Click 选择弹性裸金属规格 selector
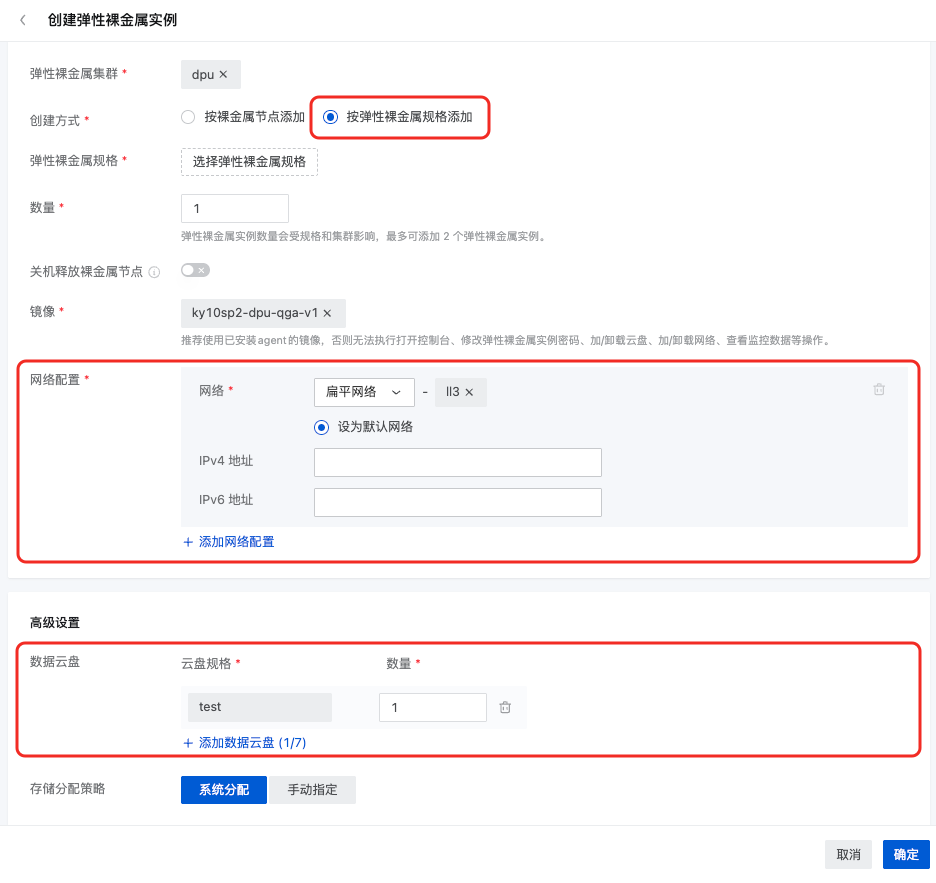Screen dimensions: 936x883 pyautogui.click(x=249, y=162)
